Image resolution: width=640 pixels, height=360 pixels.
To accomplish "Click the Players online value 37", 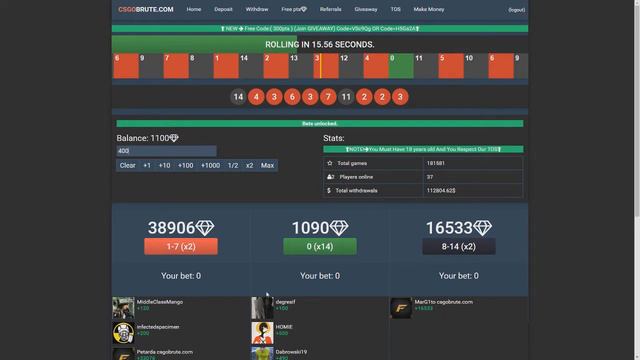I will coord(430,177).
